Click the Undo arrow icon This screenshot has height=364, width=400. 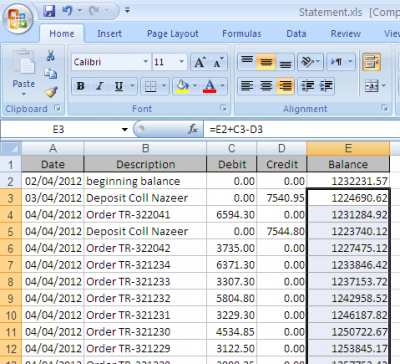[67, 11]
